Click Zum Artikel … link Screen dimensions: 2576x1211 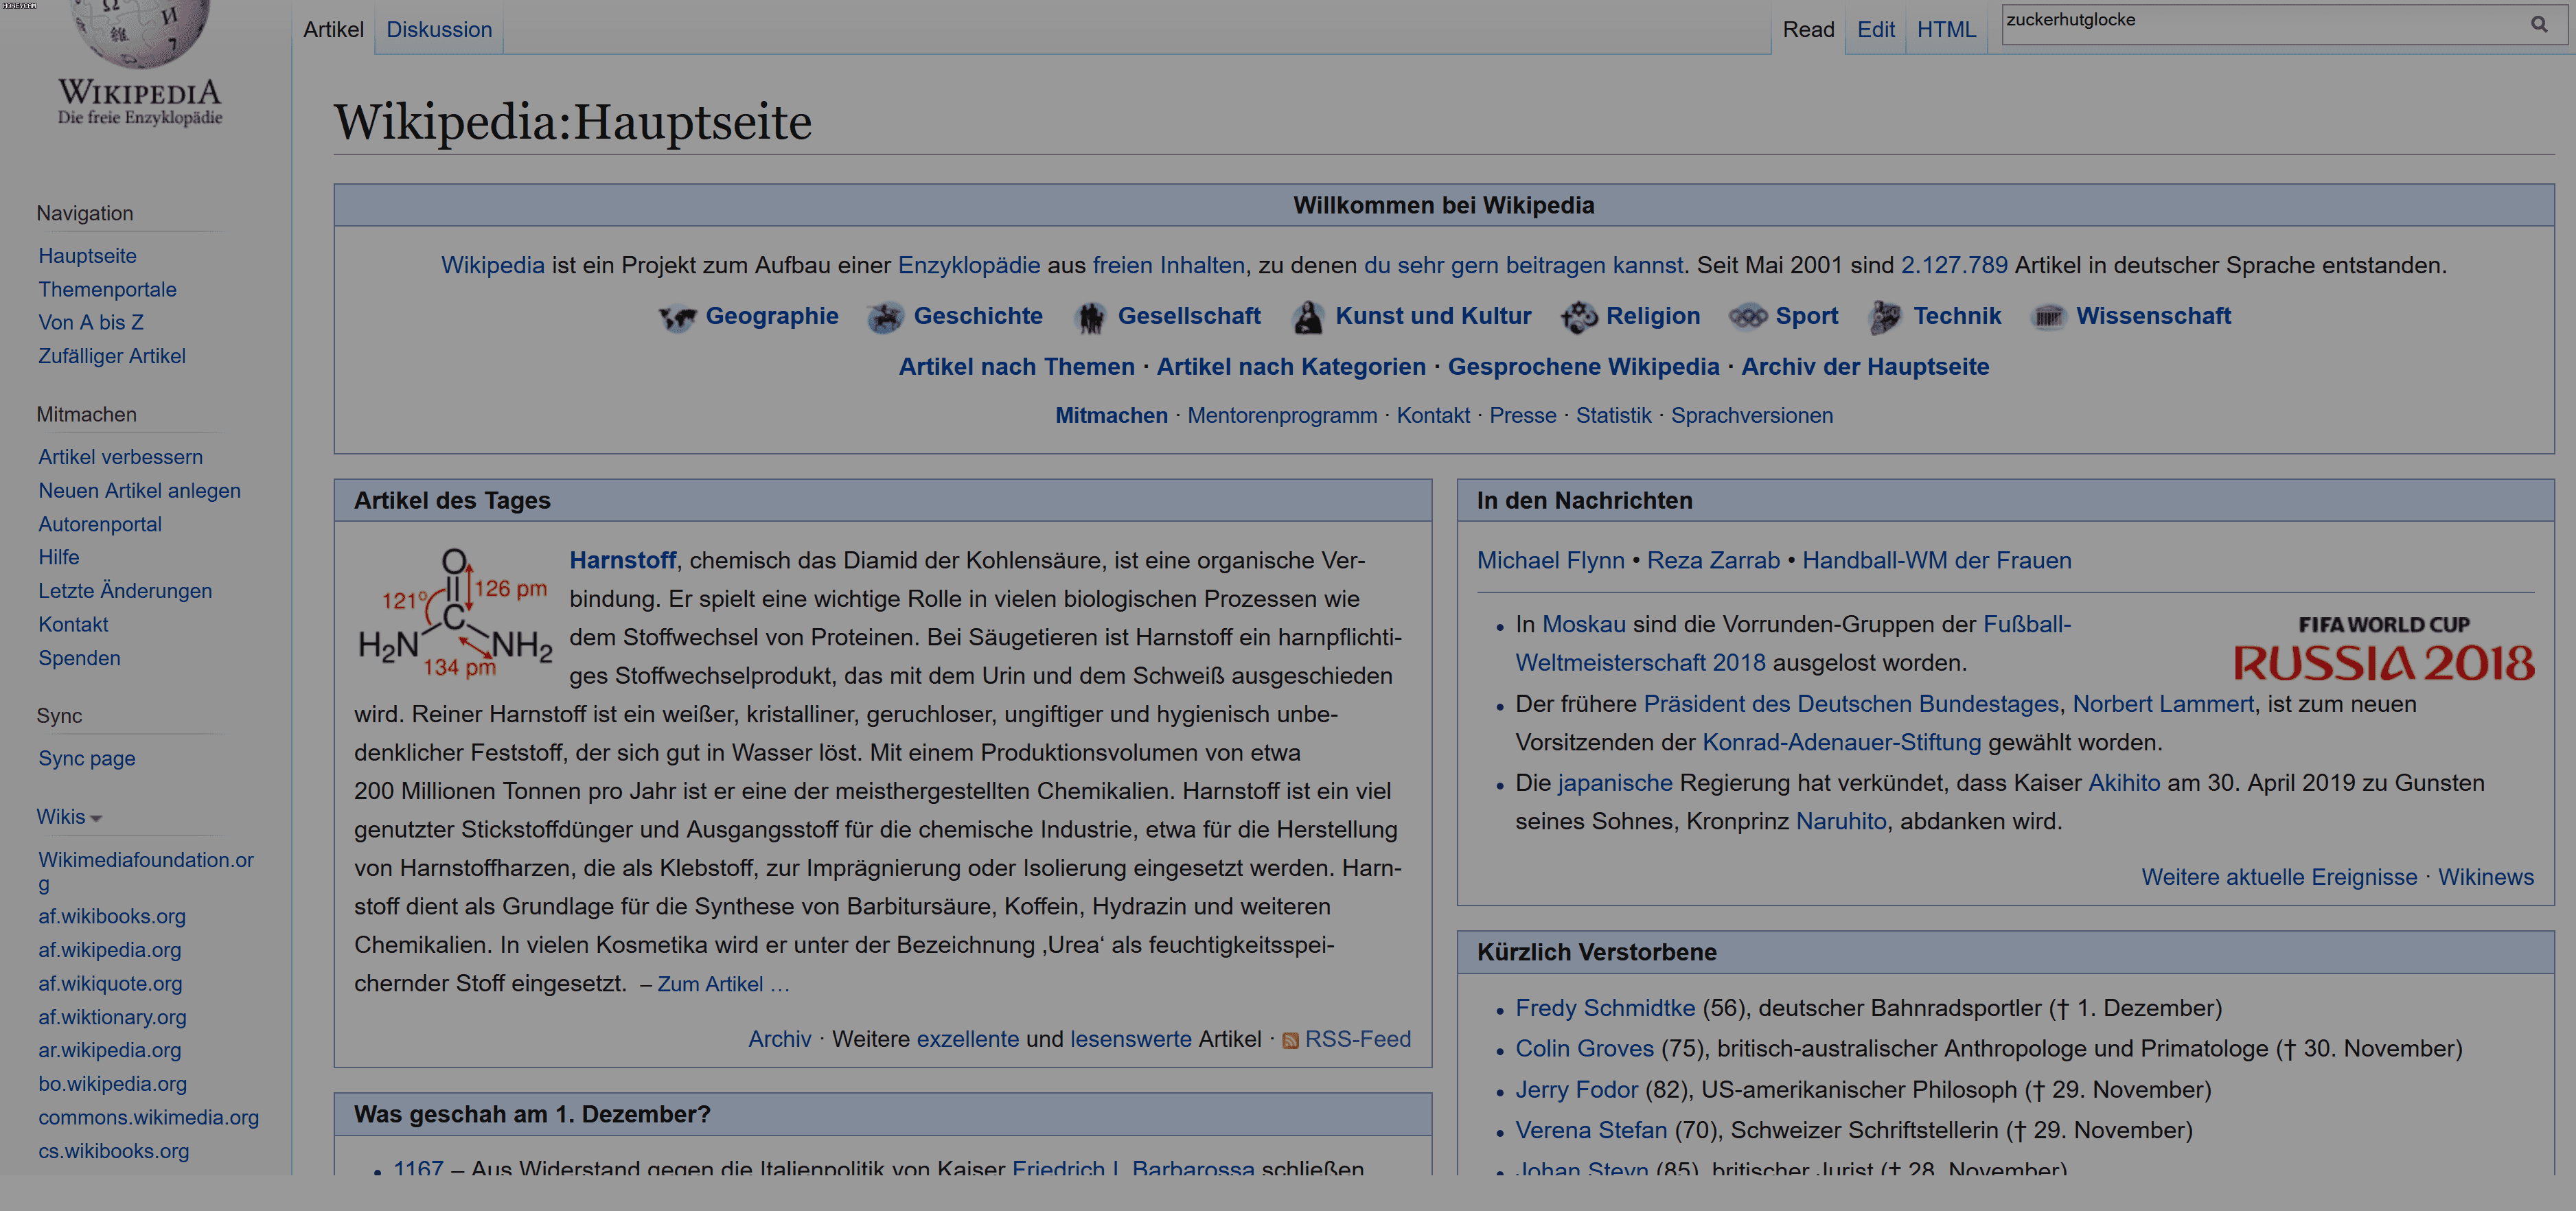point(723,985)
